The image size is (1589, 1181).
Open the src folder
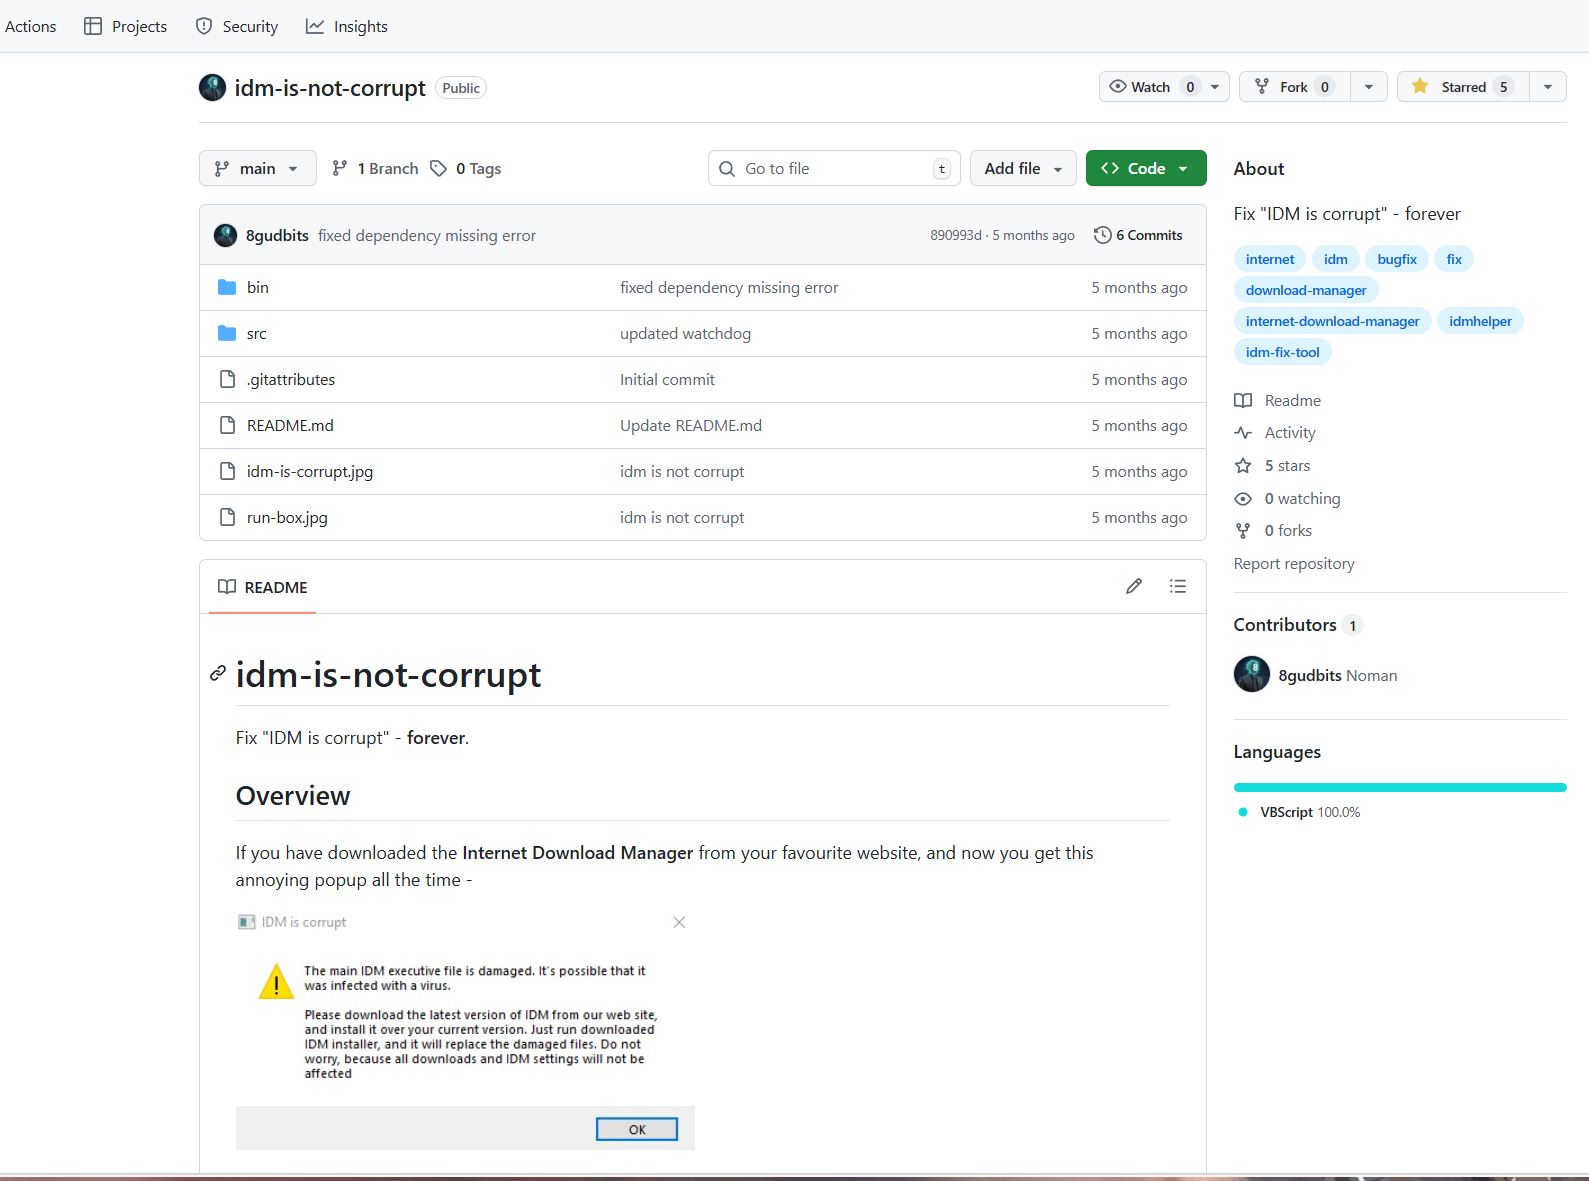(257, 333)
